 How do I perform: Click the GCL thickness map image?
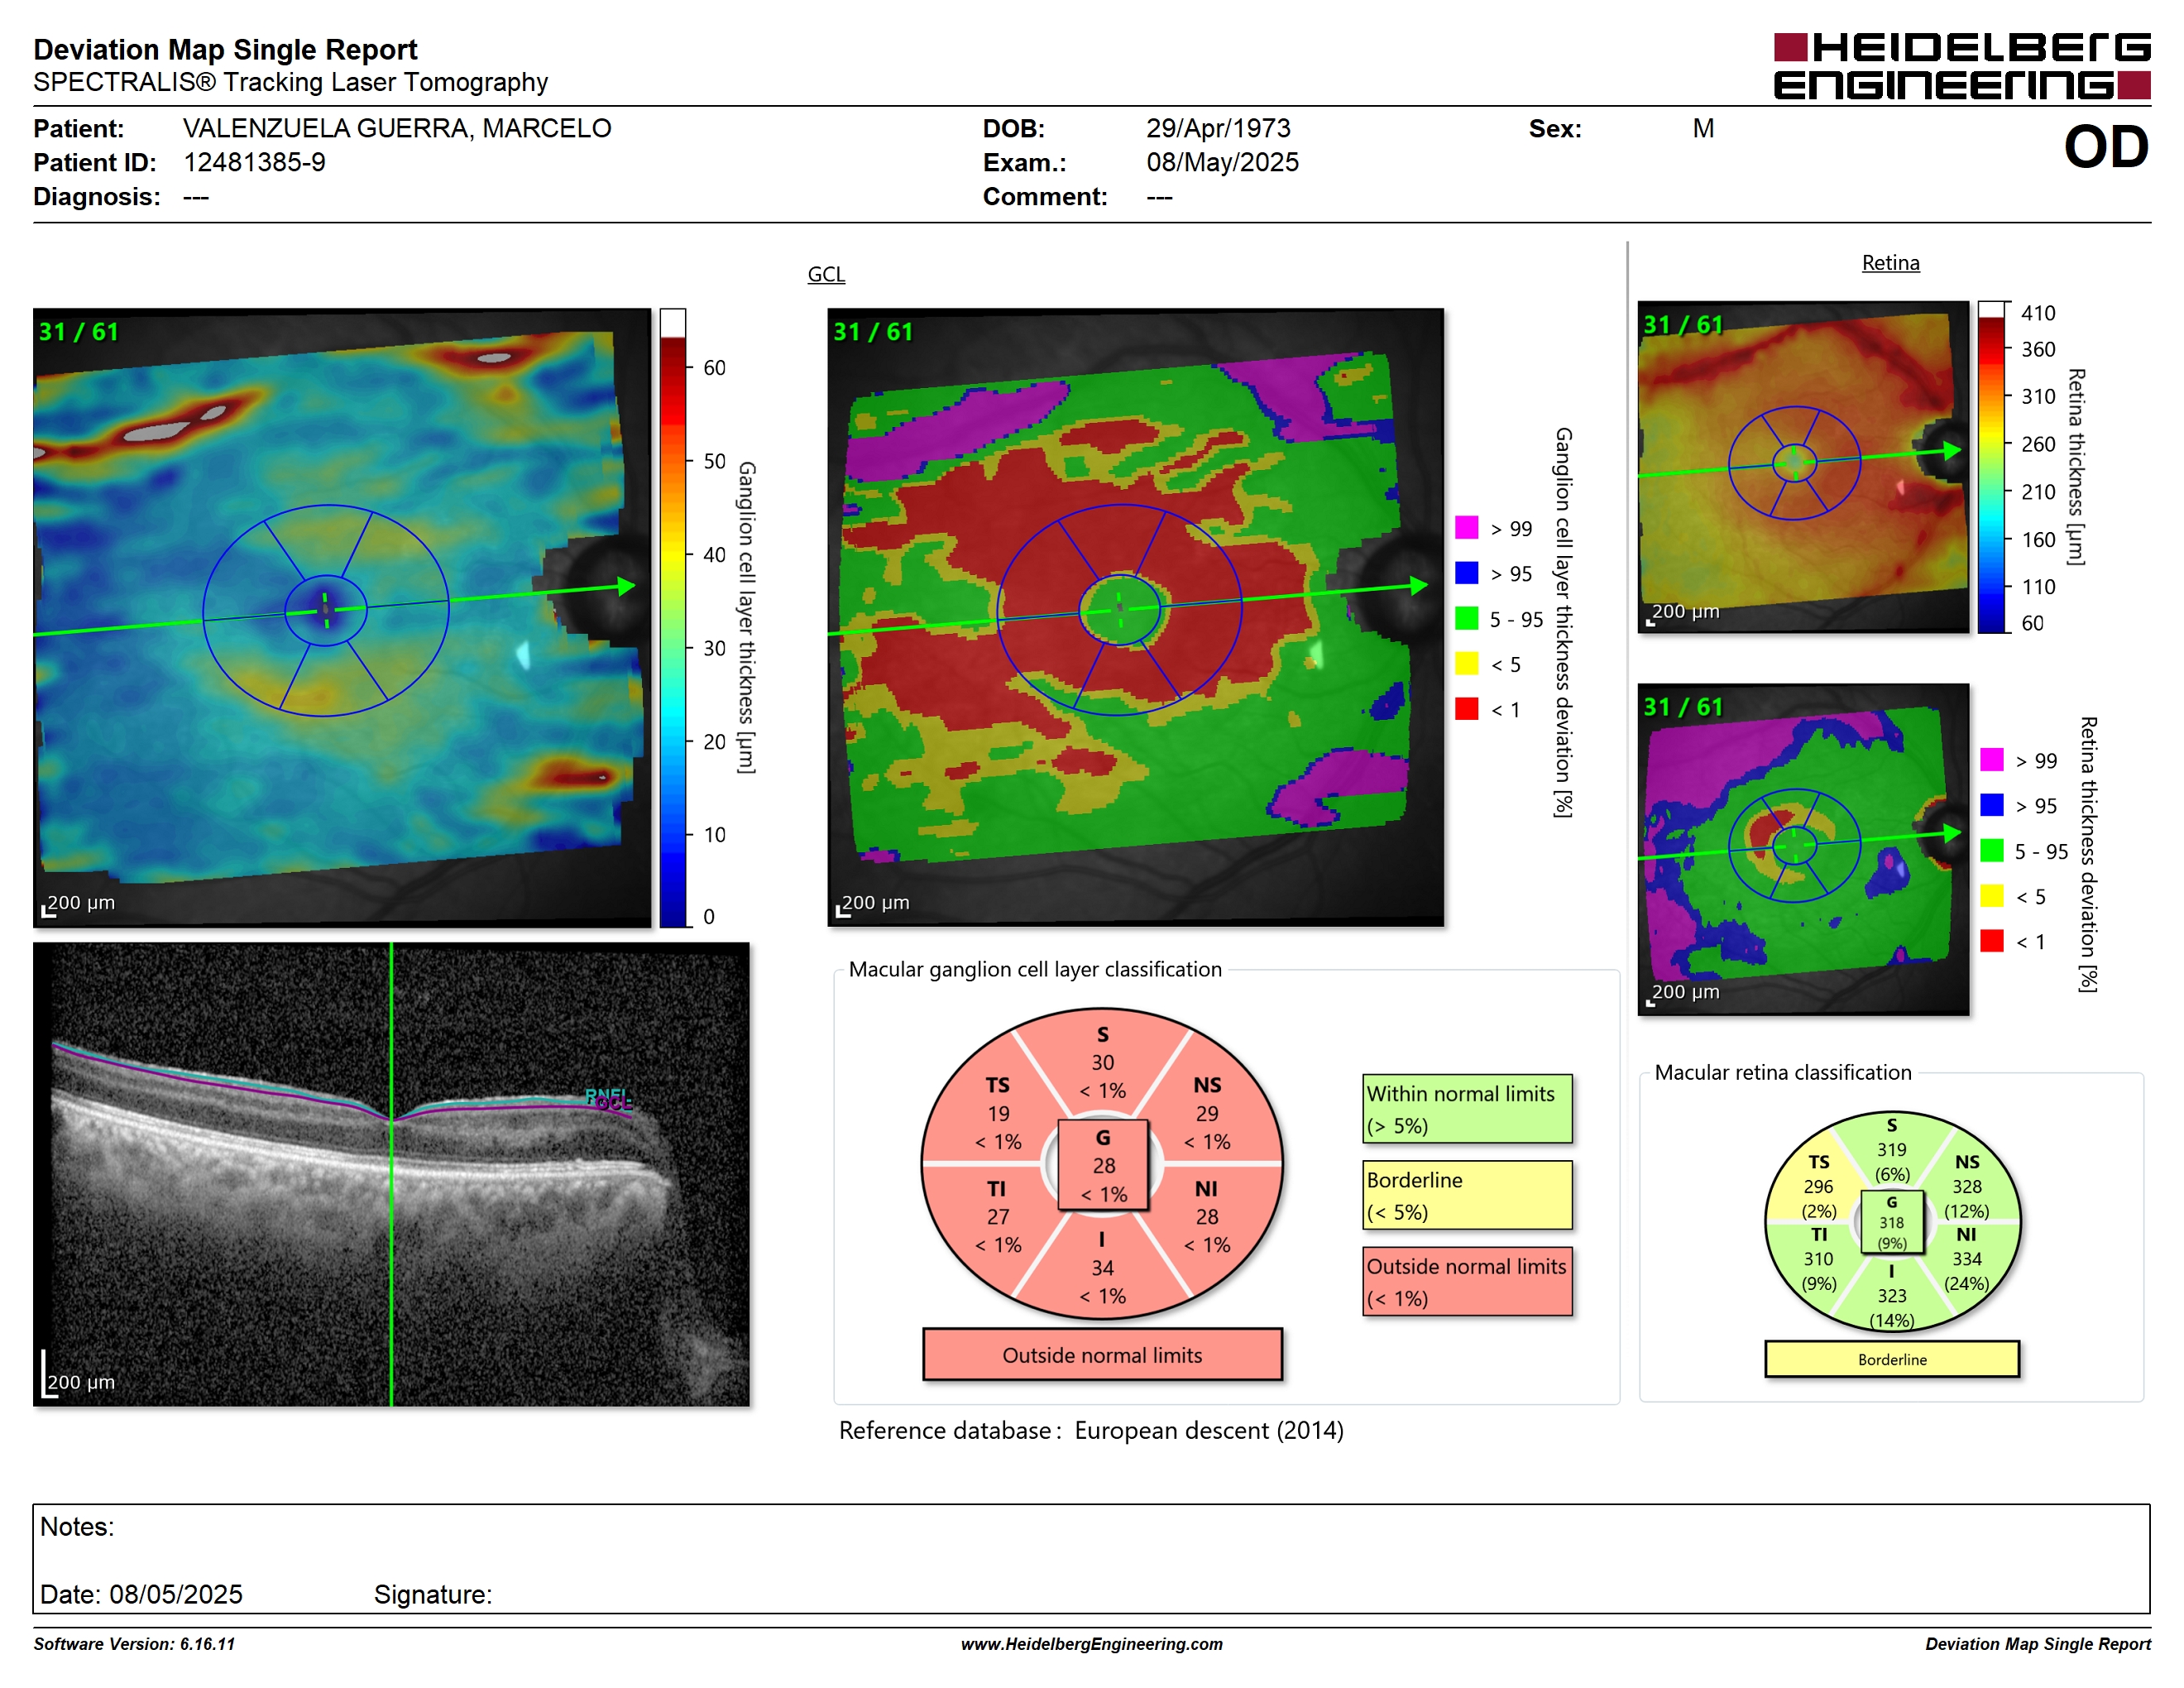coord(342,618)
